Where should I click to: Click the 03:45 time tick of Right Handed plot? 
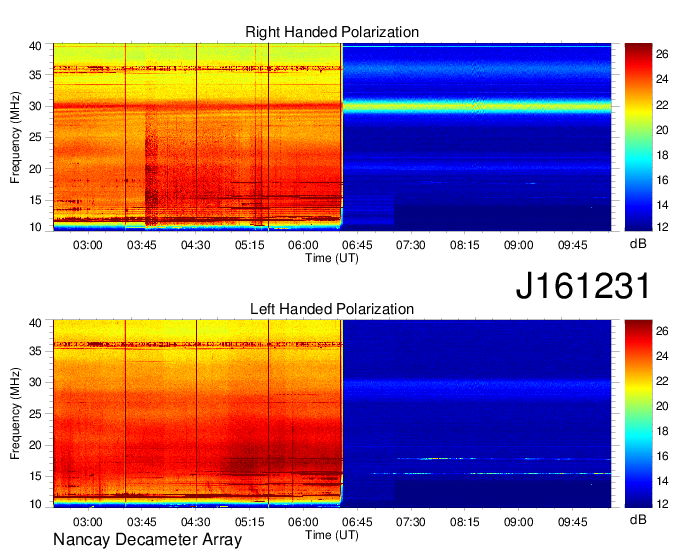point(142,245)
